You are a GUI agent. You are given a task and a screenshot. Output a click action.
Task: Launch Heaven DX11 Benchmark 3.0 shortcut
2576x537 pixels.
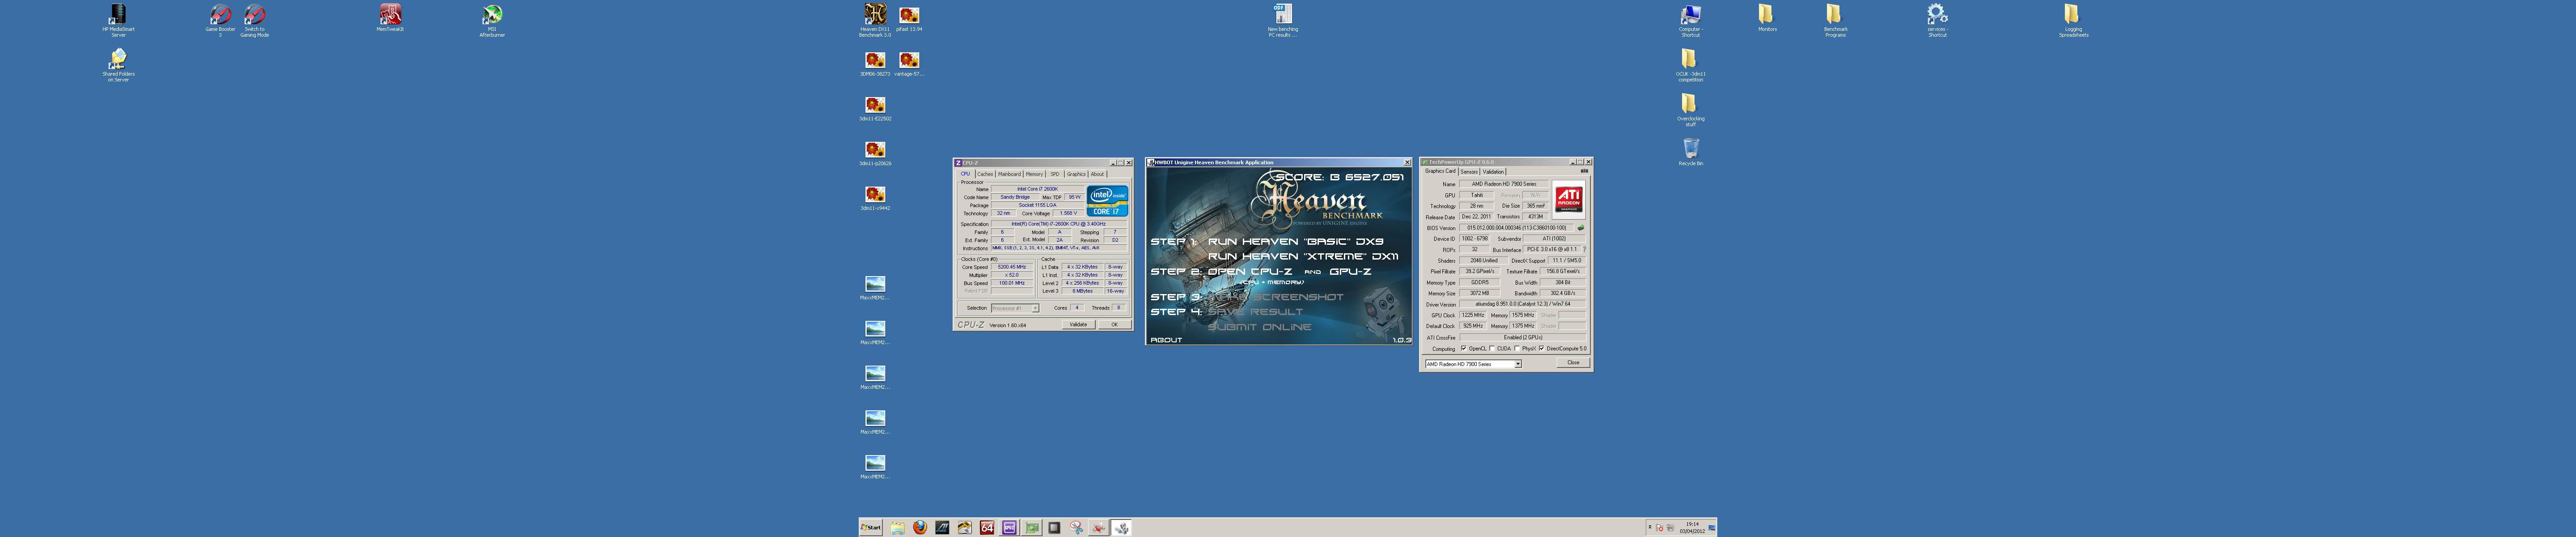[x=875, y=20]
